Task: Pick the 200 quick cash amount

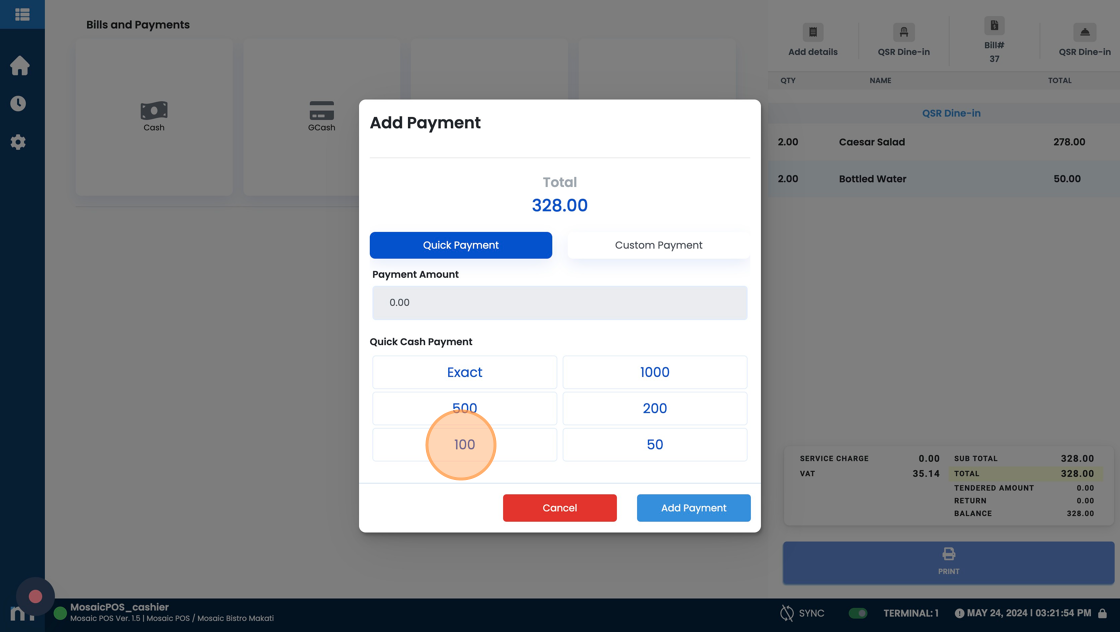Action: point(654,408)
